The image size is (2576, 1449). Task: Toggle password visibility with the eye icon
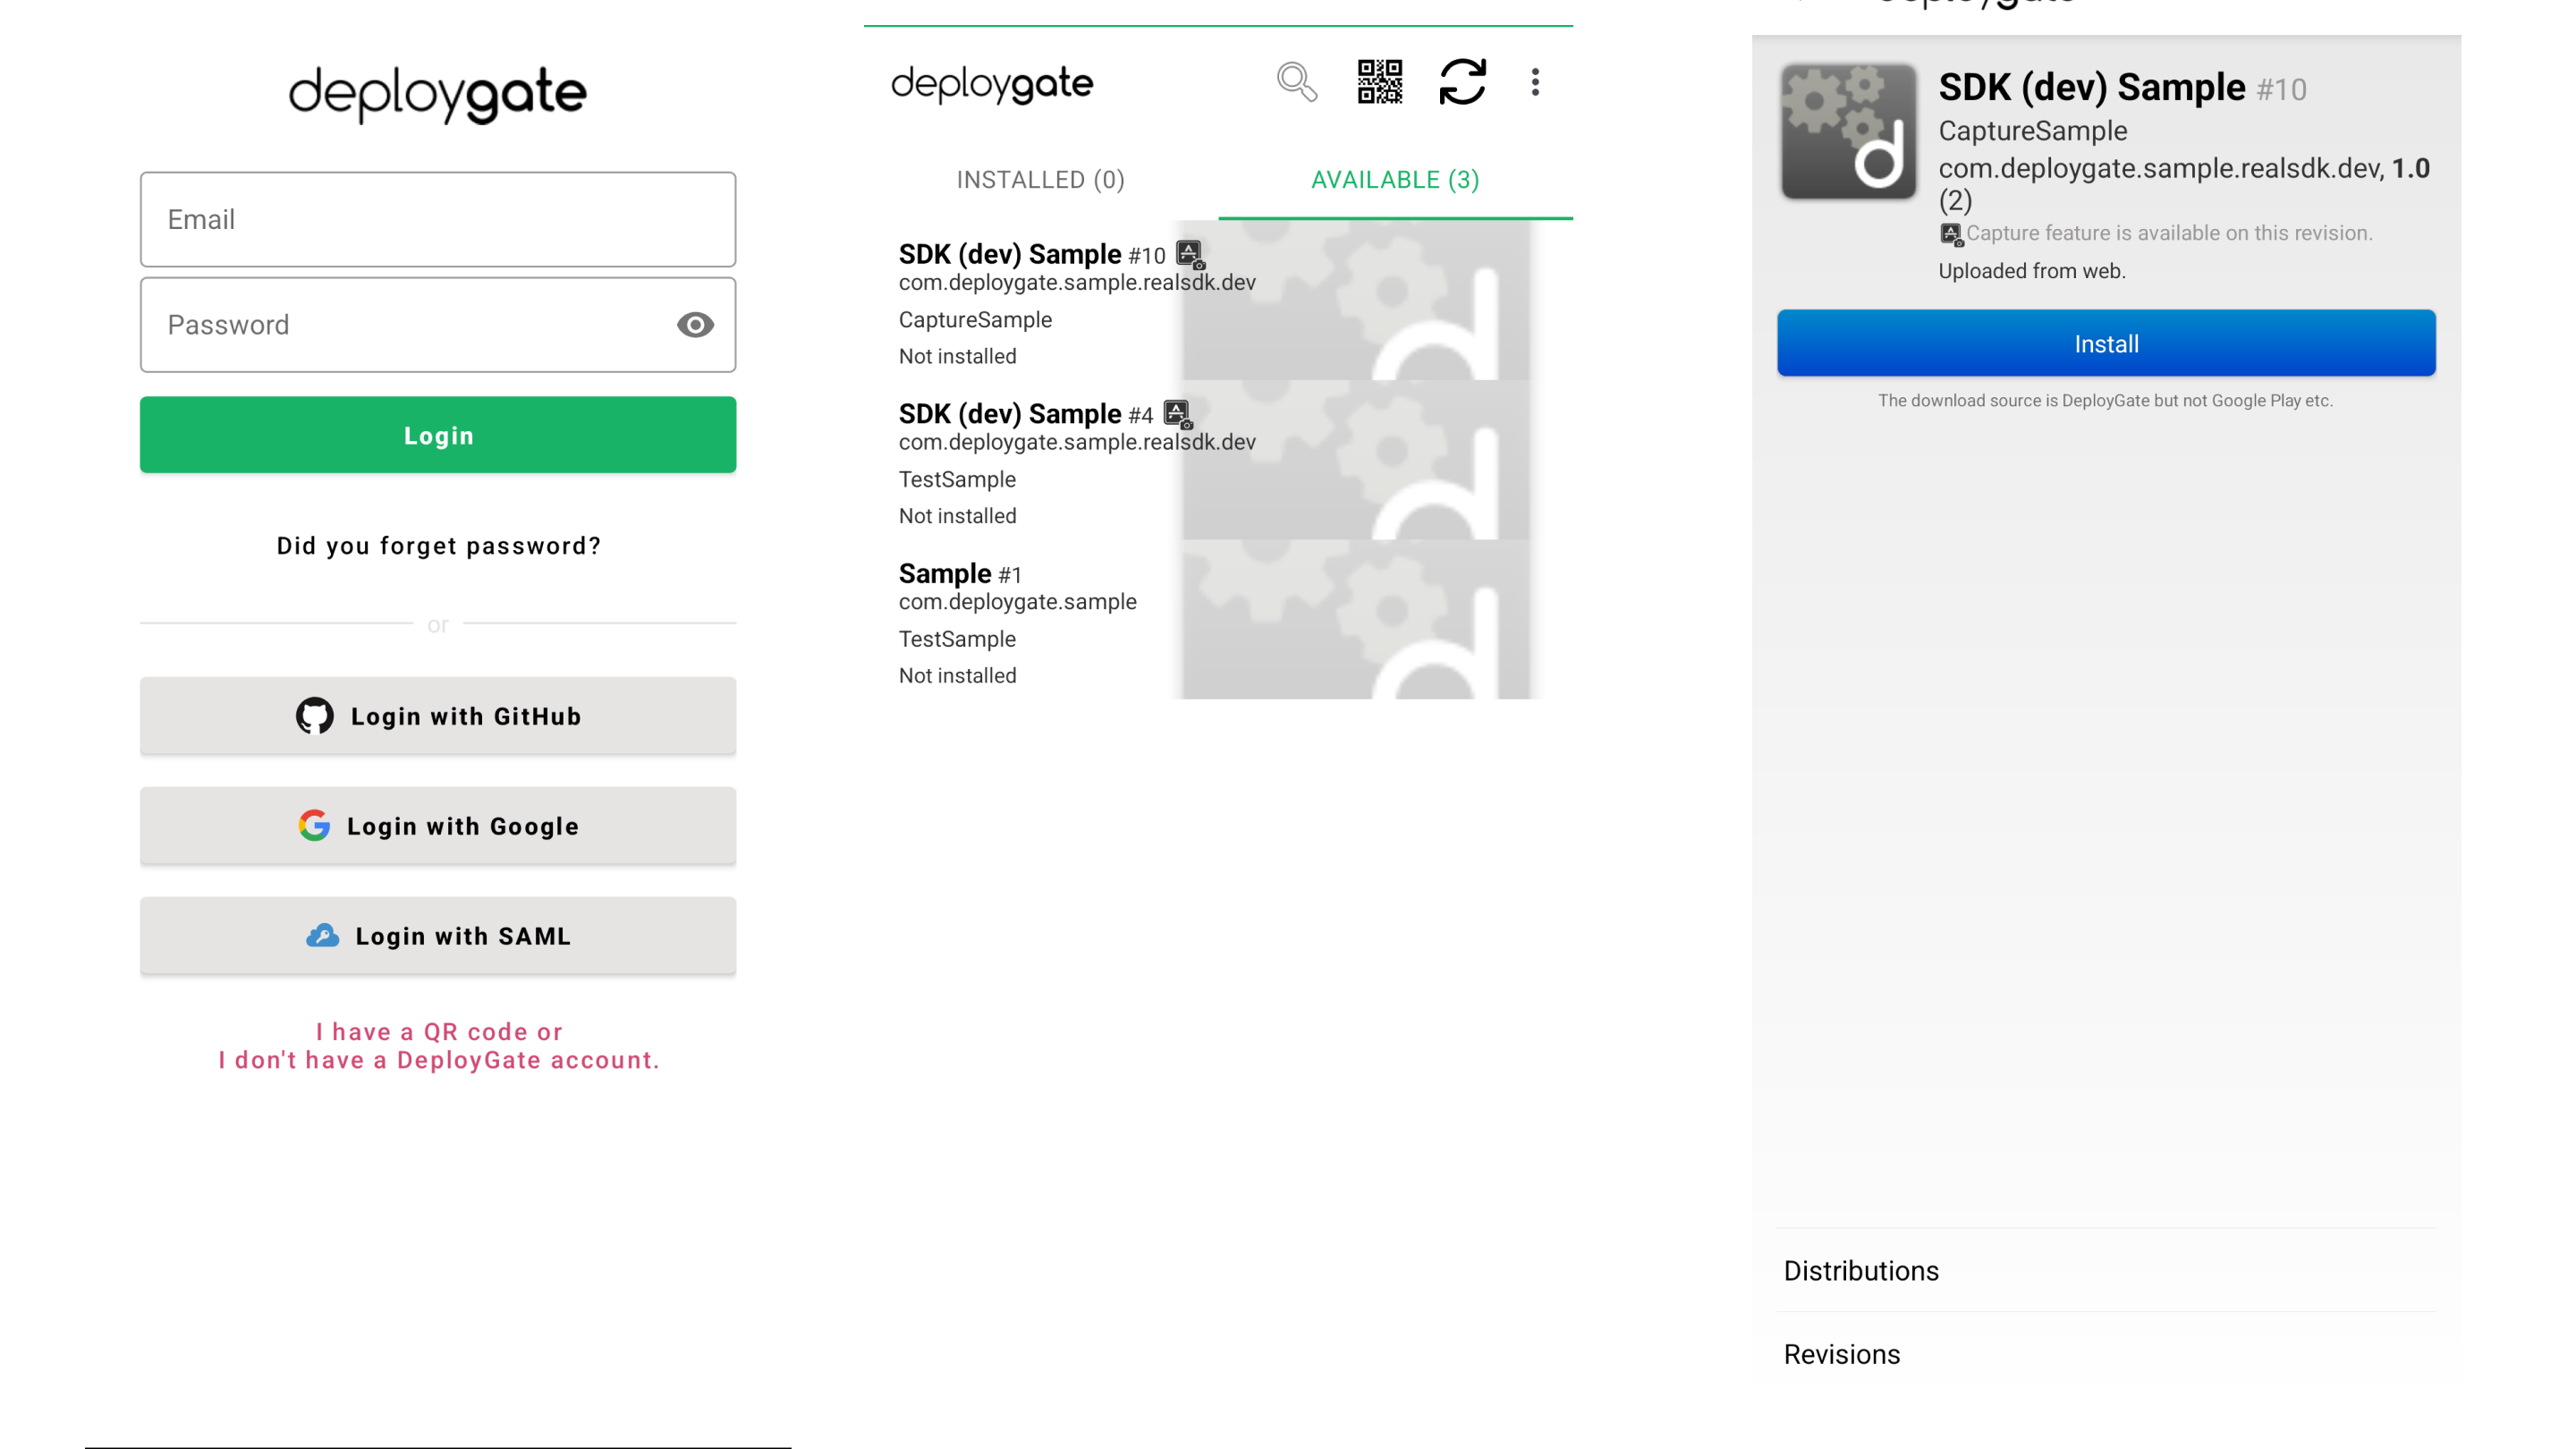[695, 324]
